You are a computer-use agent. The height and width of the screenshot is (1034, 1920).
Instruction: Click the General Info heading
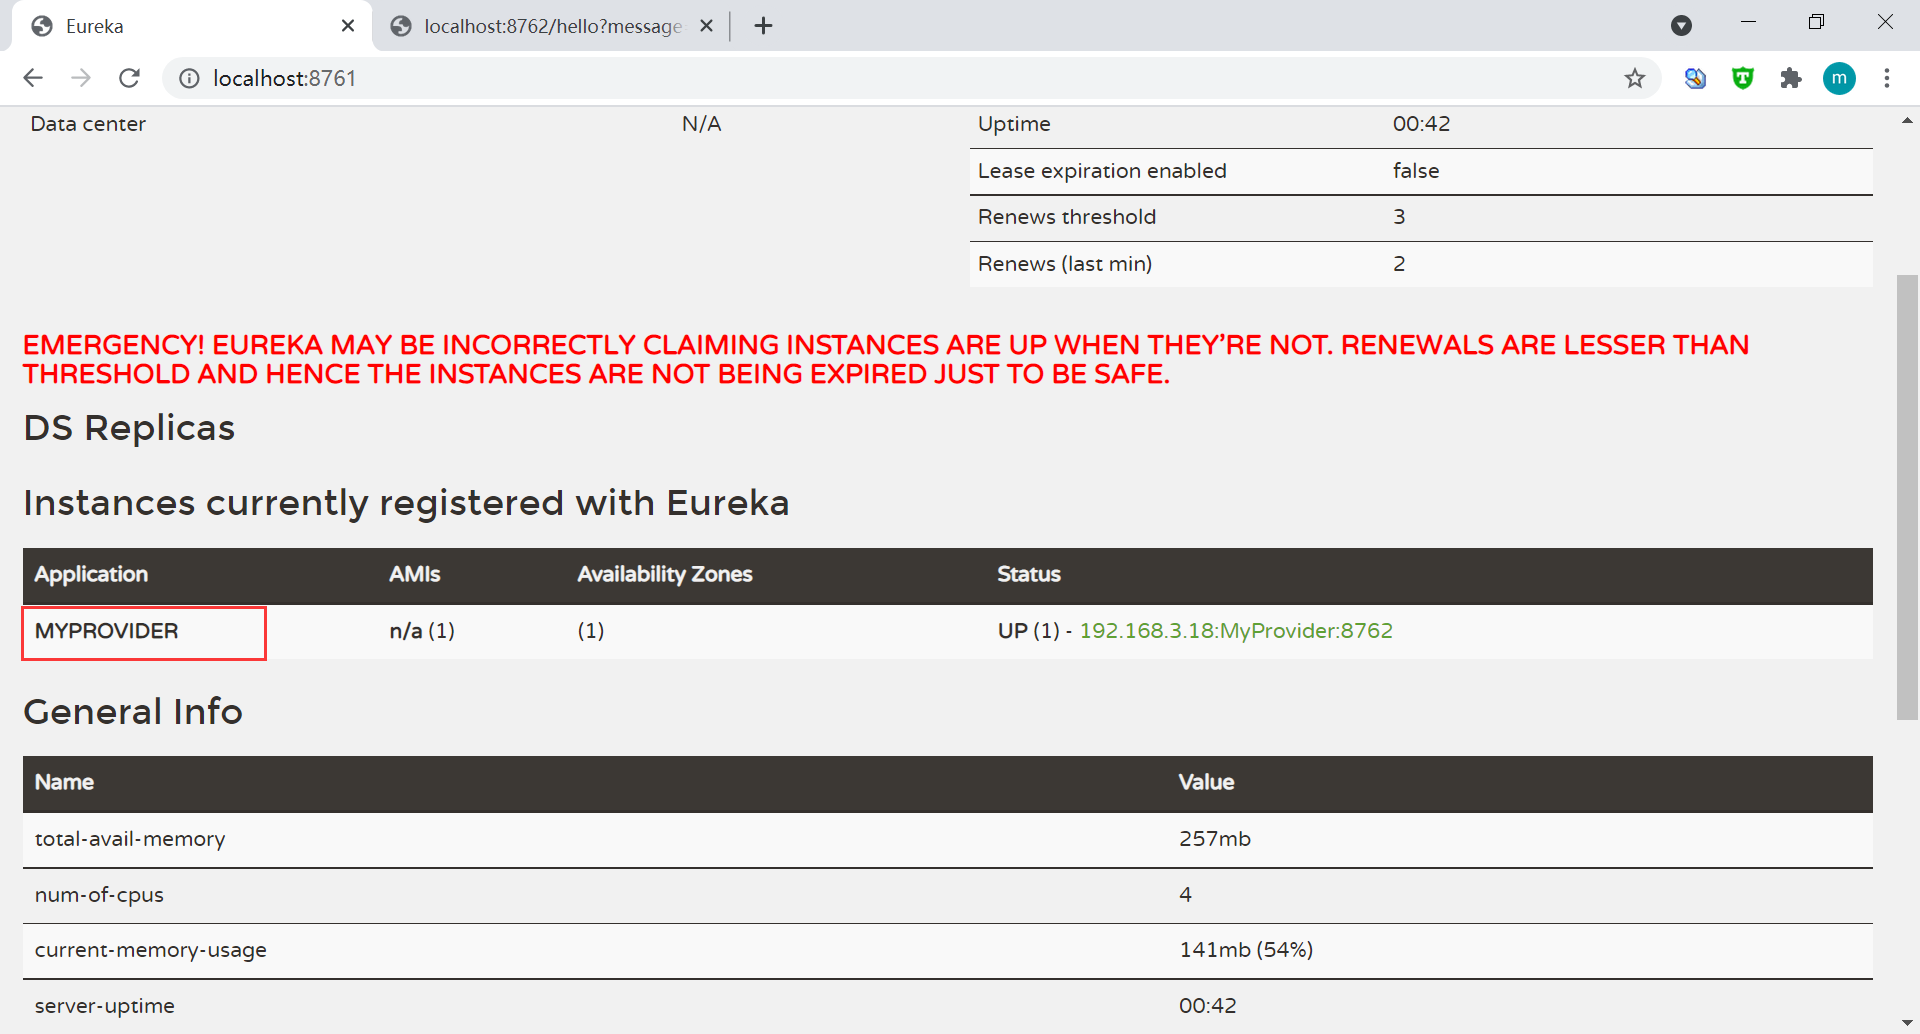tap(133, 712)
